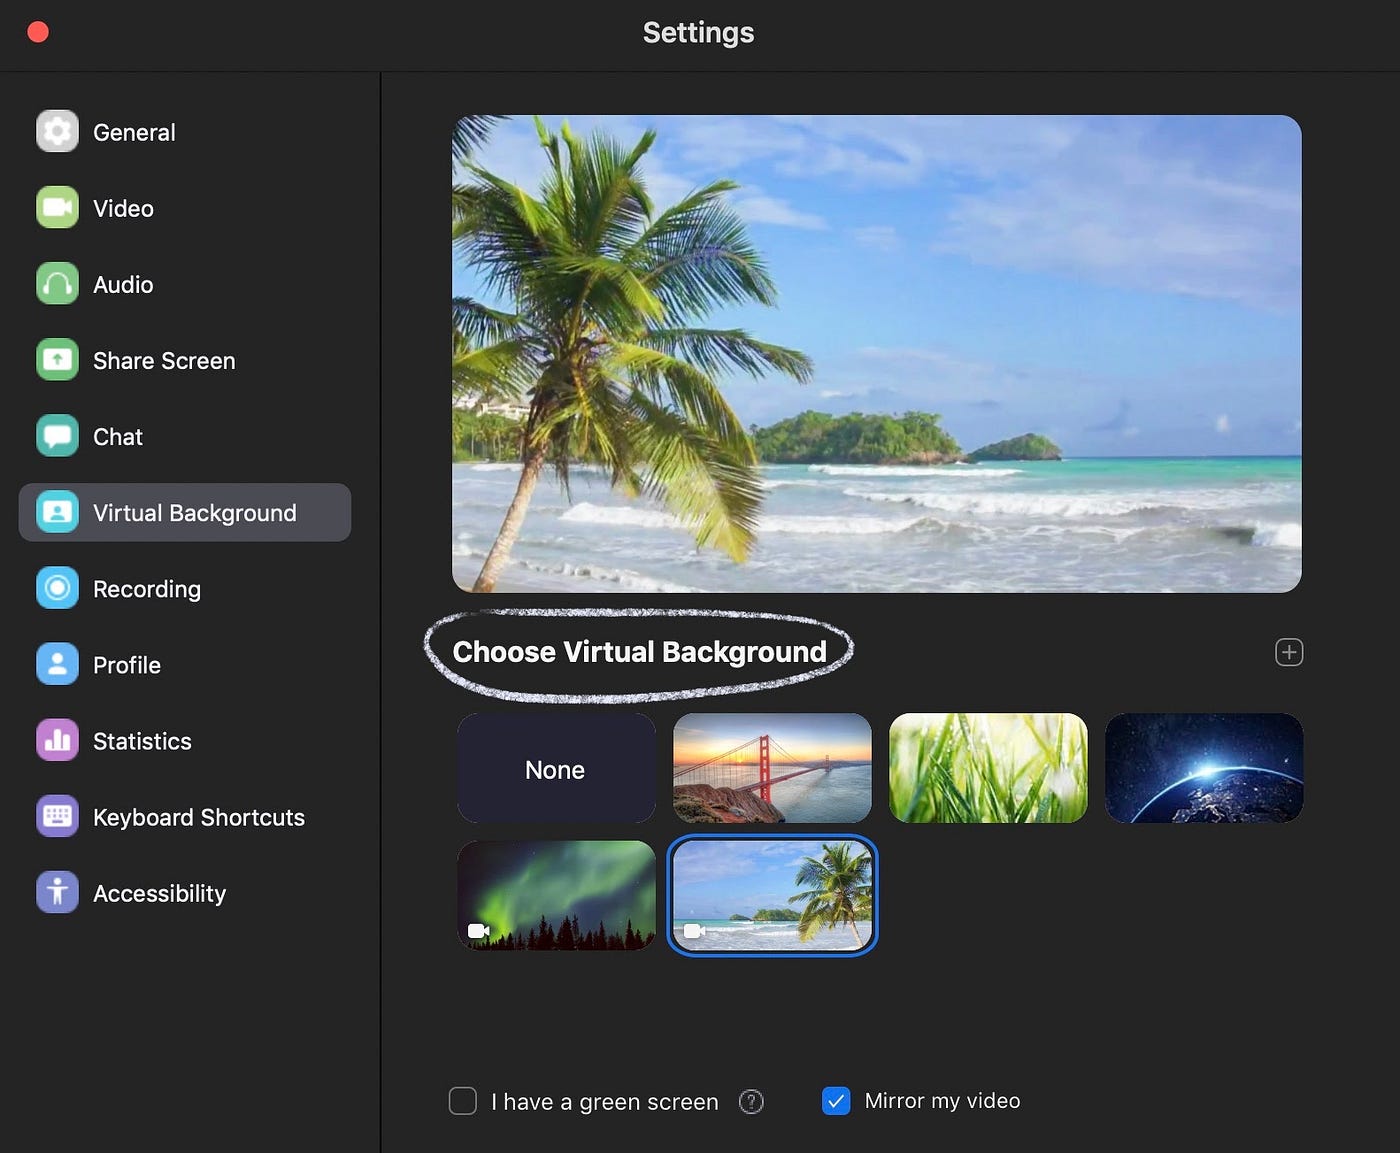This screenshot has width=1400, height=1153.
Task: Select the Virtual Background tab
Action: pyautogui.click(x=185, y=512)
